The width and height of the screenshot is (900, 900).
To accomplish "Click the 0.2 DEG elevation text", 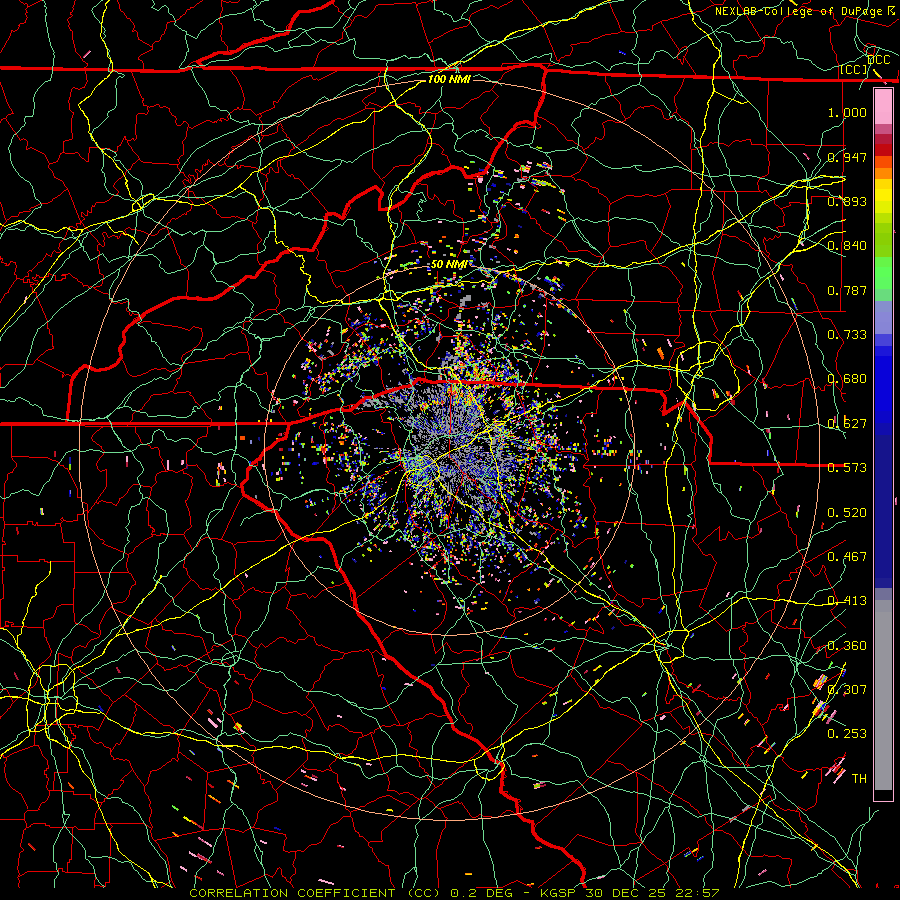I will (481, 893).
